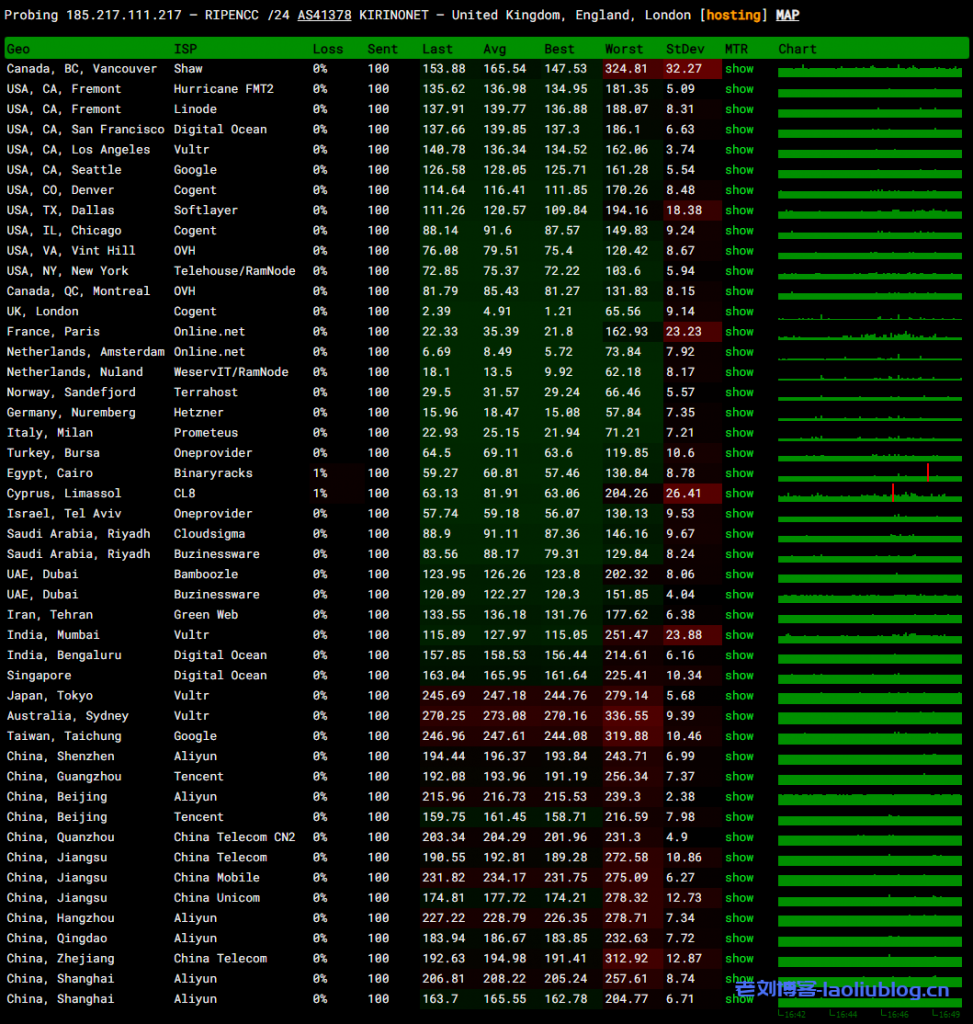Click 'show' MTR for Vancouver Shaw row
973x1024 pixels.
click(739, 69)
